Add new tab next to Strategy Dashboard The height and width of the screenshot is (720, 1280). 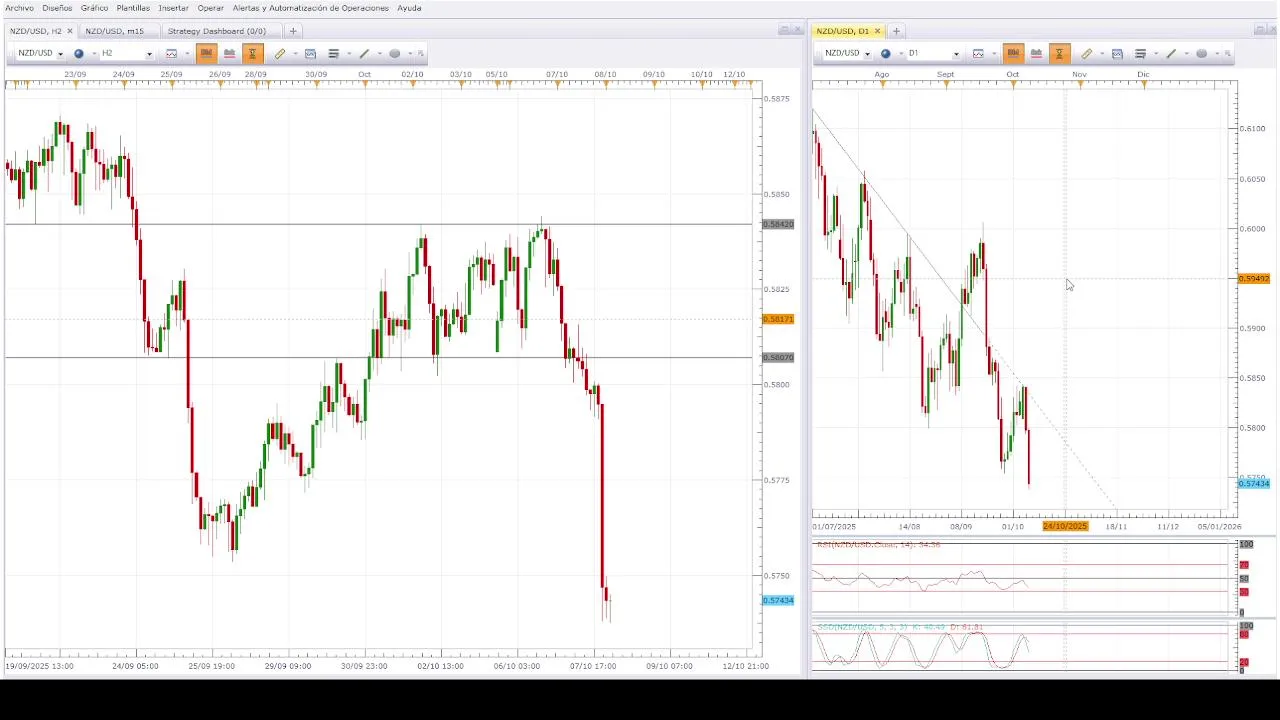point(293,31)
